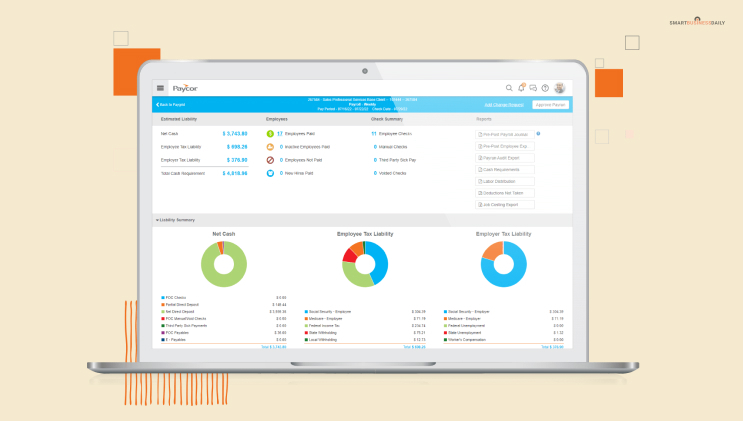This screenshot has height=421, width=743.
Task: Click Medicare - Employer legend entry
Action: point(462,319)
